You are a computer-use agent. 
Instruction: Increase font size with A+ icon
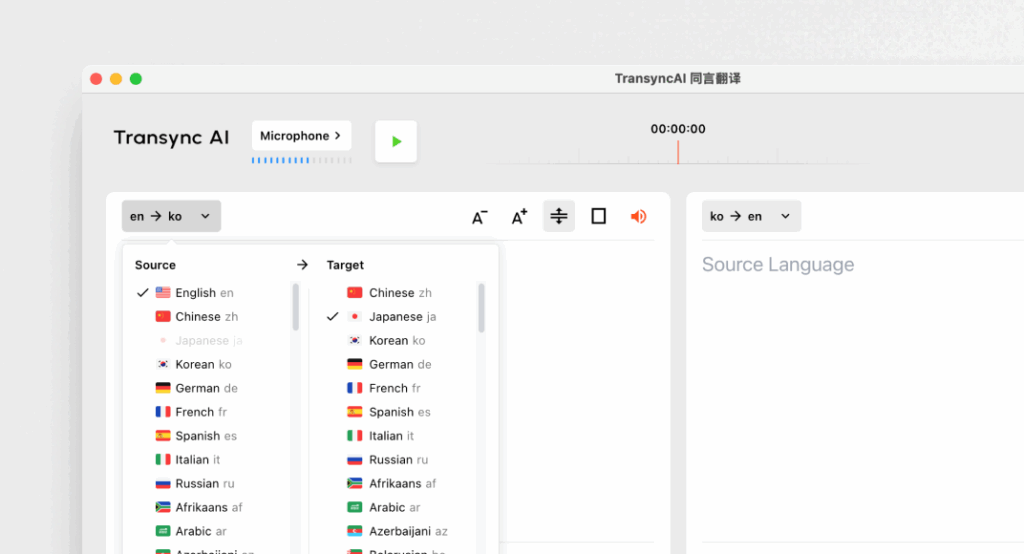click(519, 217)
